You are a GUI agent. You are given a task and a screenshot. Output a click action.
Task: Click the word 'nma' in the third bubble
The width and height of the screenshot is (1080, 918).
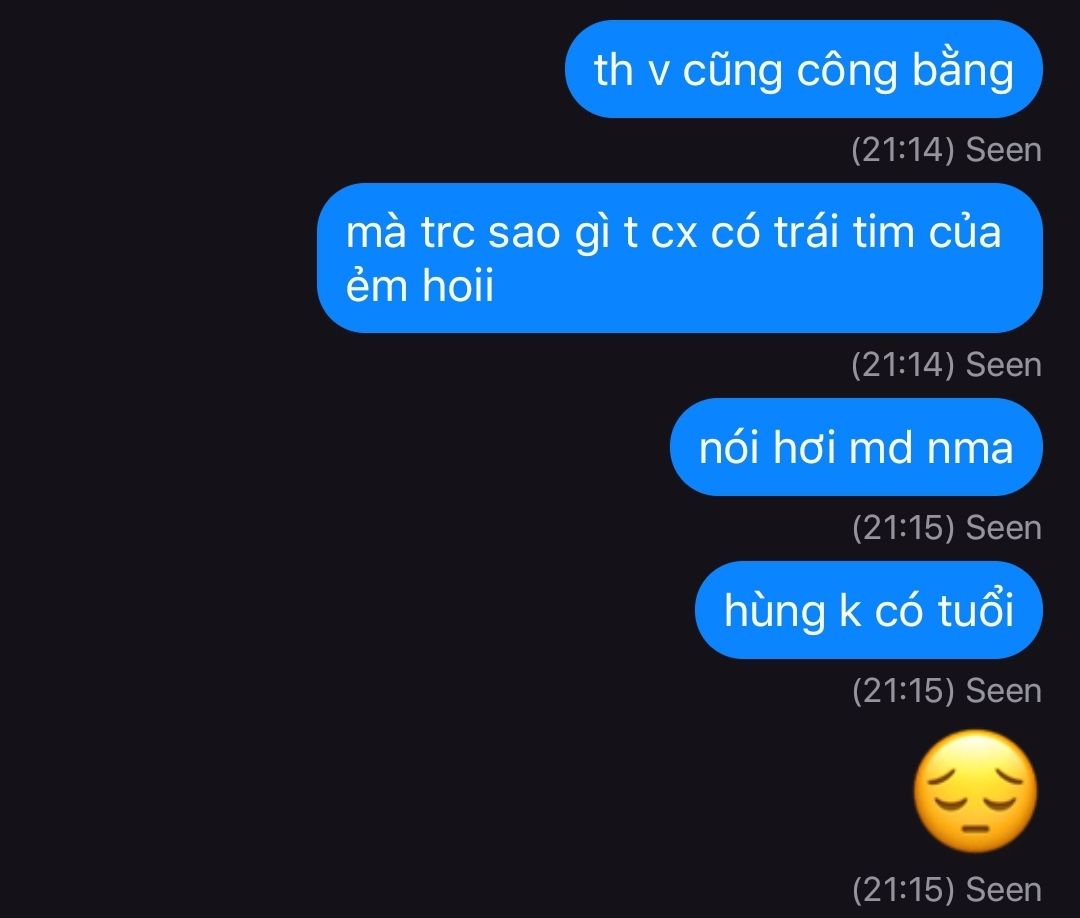[970, 450]
